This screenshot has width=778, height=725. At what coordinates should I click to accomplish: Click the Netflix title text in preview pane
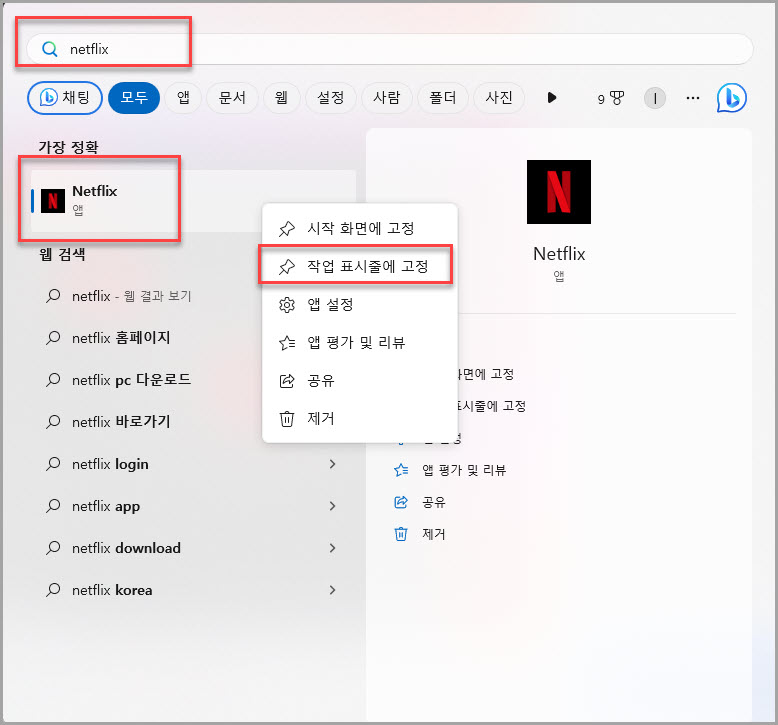(559, 254)
